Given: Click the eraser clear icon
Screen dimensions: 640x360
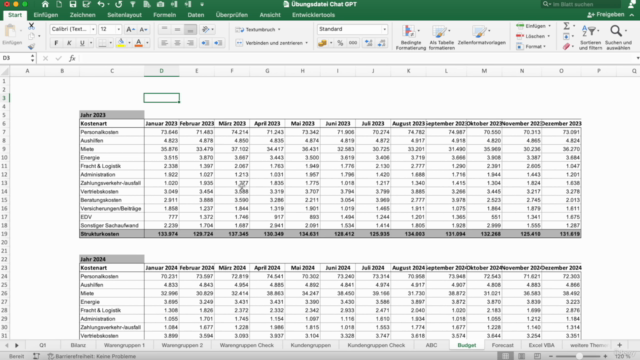Looking at the screenshot, I should 567,47.
